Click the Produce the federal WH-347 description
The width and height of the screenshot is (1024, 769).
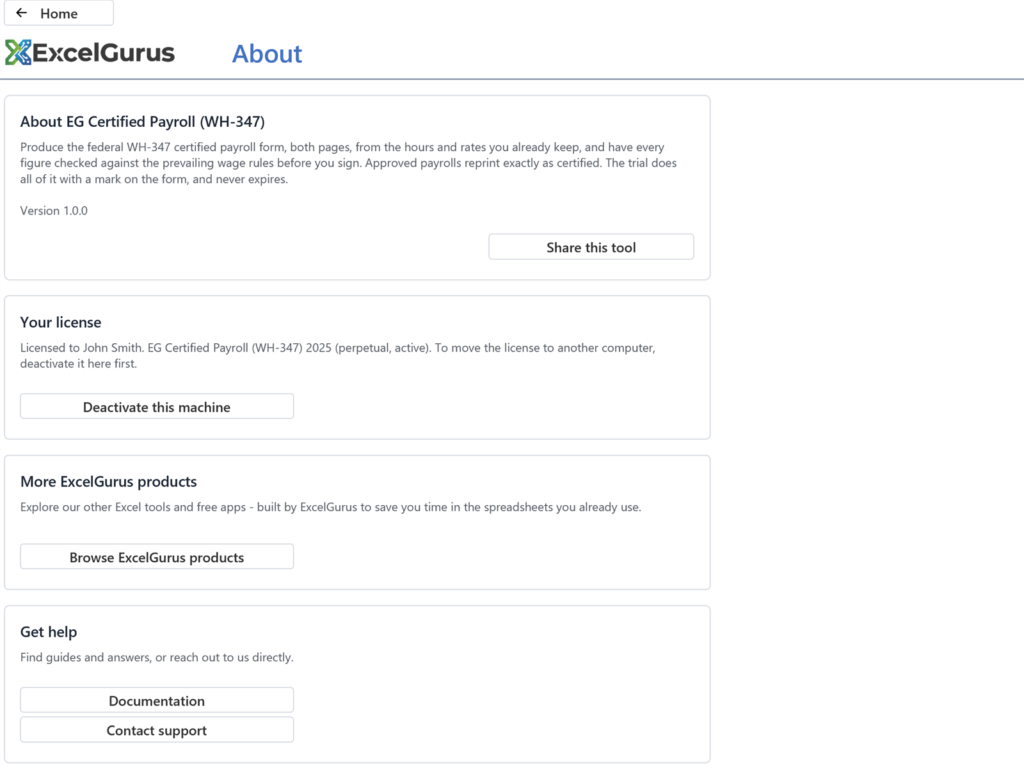348,163
